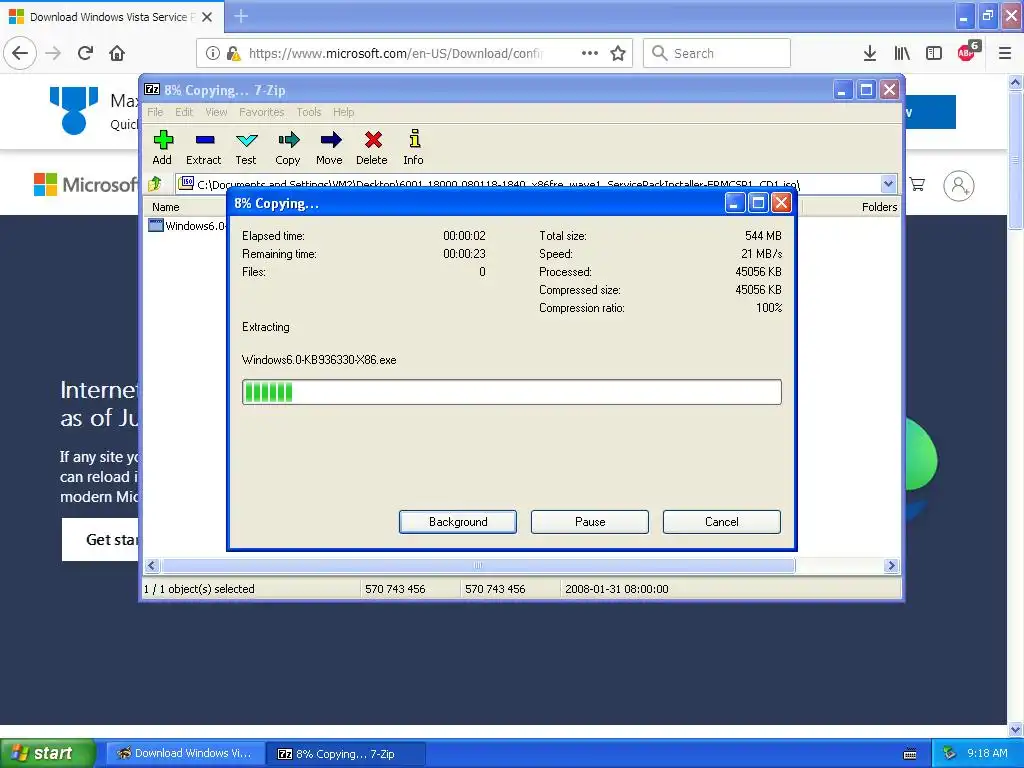Click the Firefox Search box

tap(717, 54)
